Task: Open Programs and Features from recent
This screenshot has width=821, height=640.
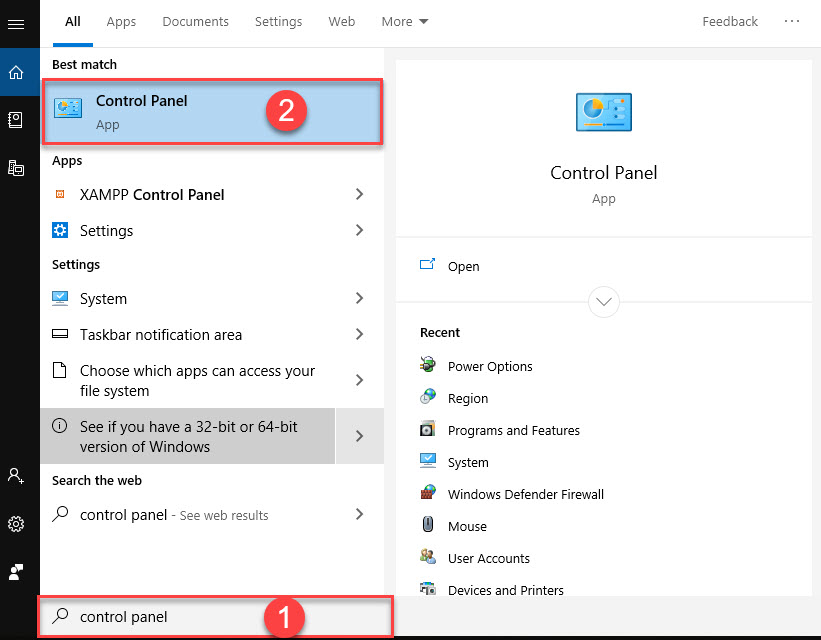Action: (514, 431)
